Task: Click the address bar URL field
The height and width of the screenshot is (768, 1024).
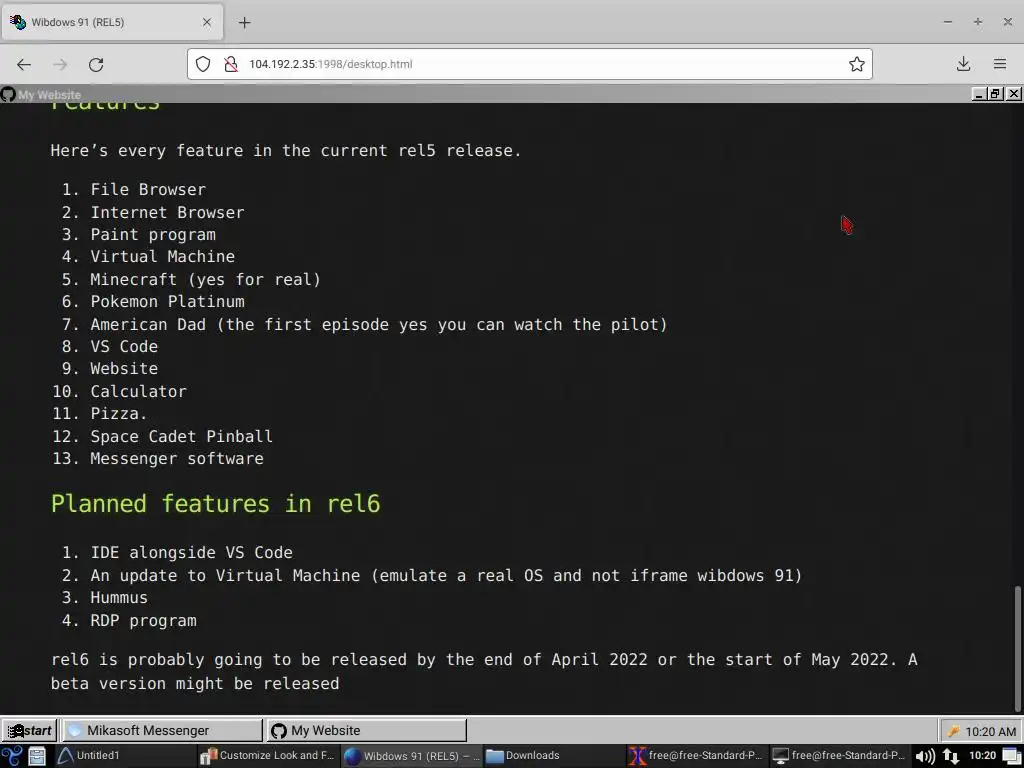Action: [529, 64]
